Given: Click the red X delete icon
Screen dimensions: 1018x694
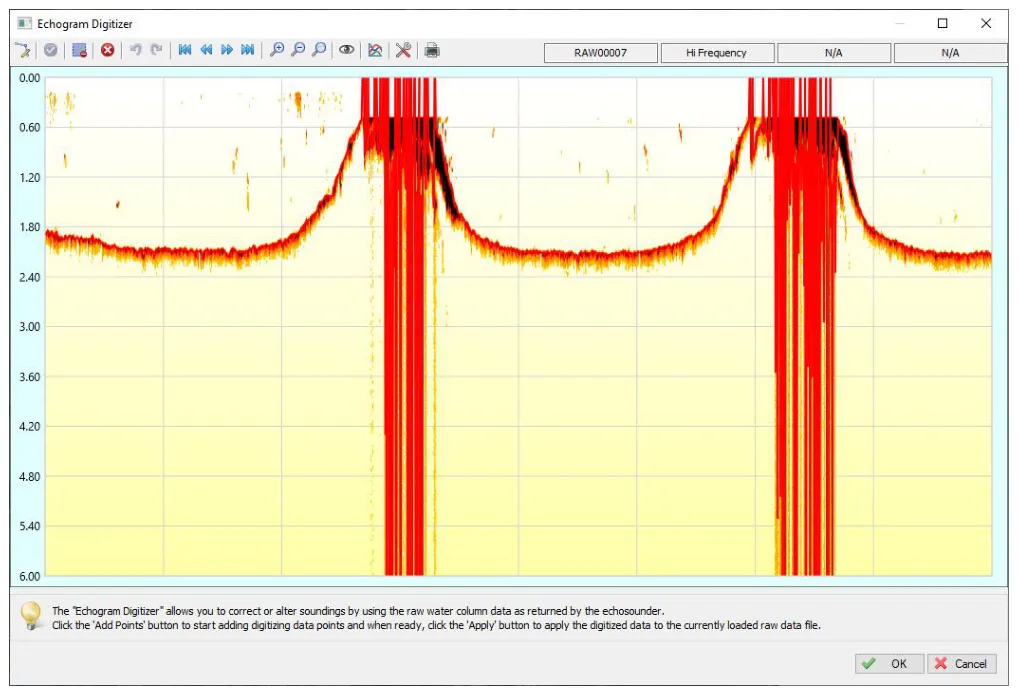Looking at the screenshot, I should pos(108,50).
